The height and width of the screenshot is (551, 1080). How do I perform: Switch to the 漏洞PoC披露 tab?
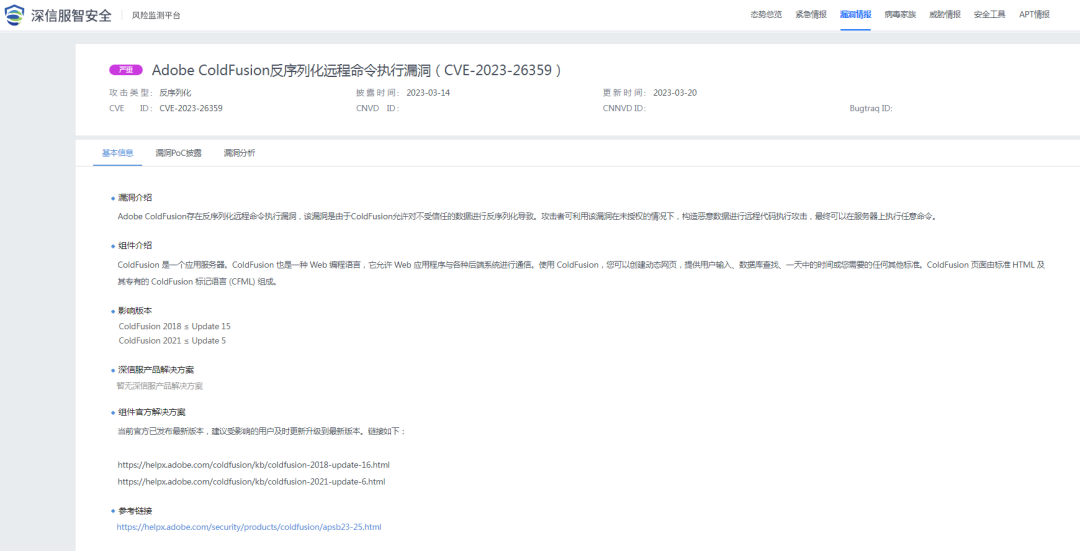coord(178,153)
